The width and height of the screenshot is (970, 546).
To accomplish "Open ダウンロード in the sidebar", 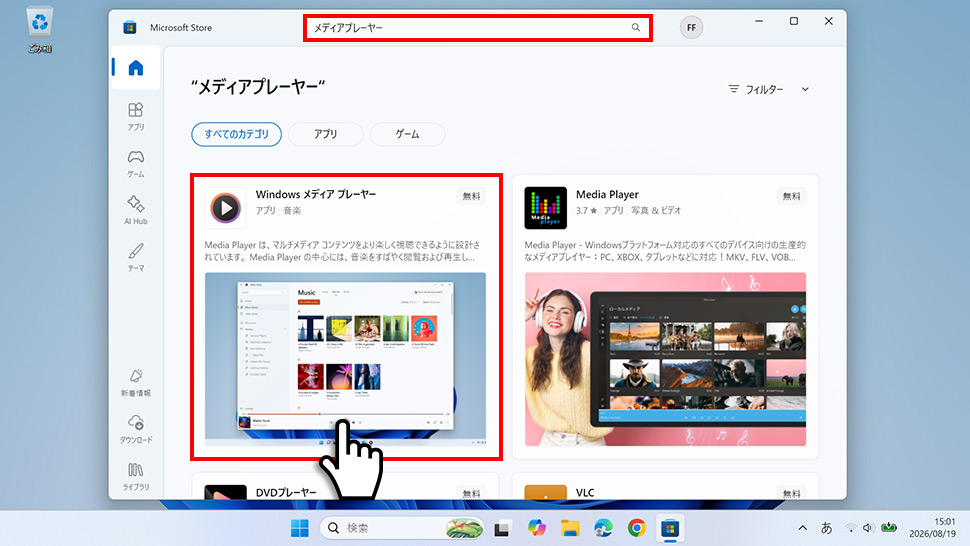I will [135, 429].
